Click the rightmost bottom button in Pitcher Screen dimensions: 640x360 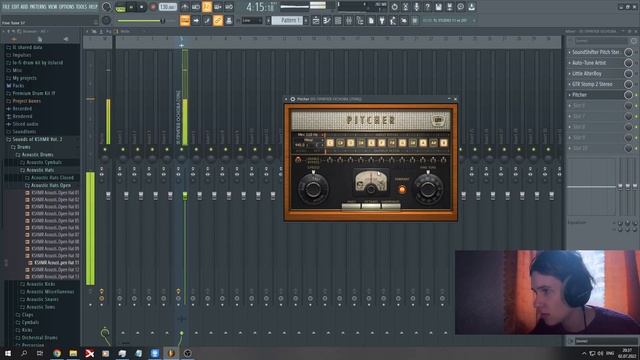(391, 205)
